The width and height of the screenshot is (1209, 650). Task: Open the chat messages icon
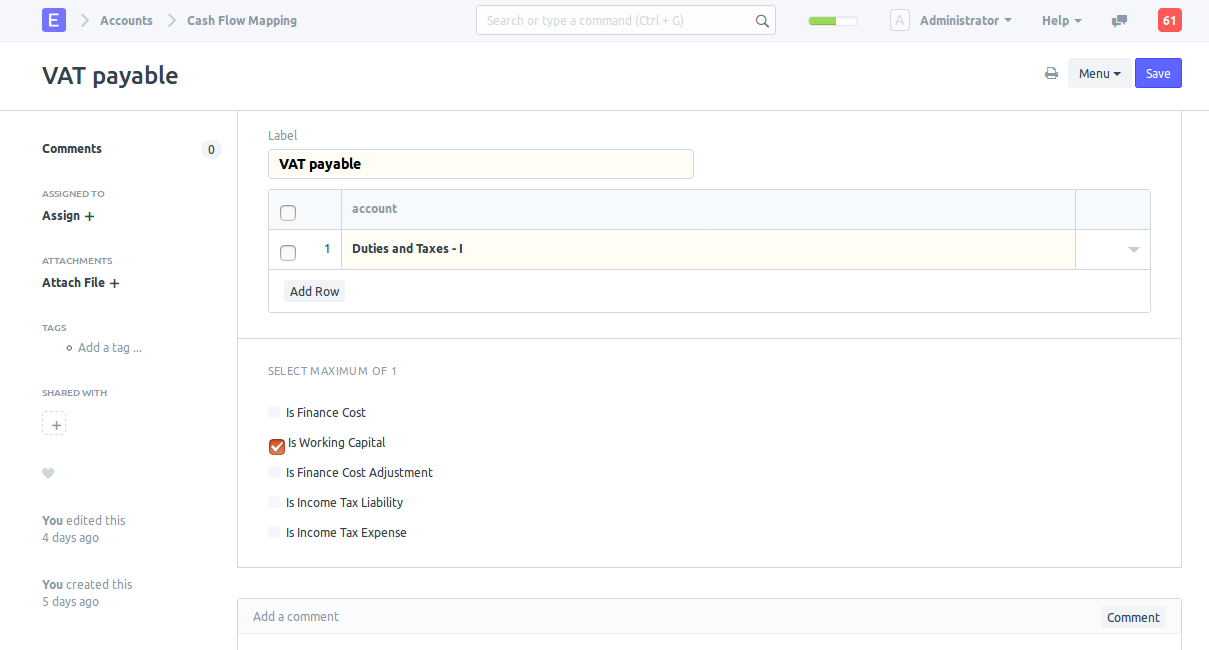(1119, 21)
